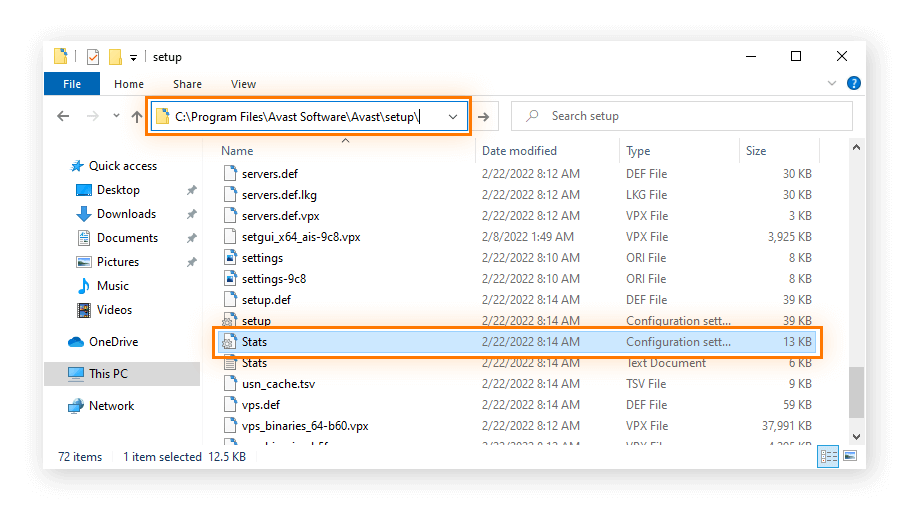The width and height of the screenshot is (908, 510).
Task: Select the usn_cache.tsv file
Action: [278, 384]
